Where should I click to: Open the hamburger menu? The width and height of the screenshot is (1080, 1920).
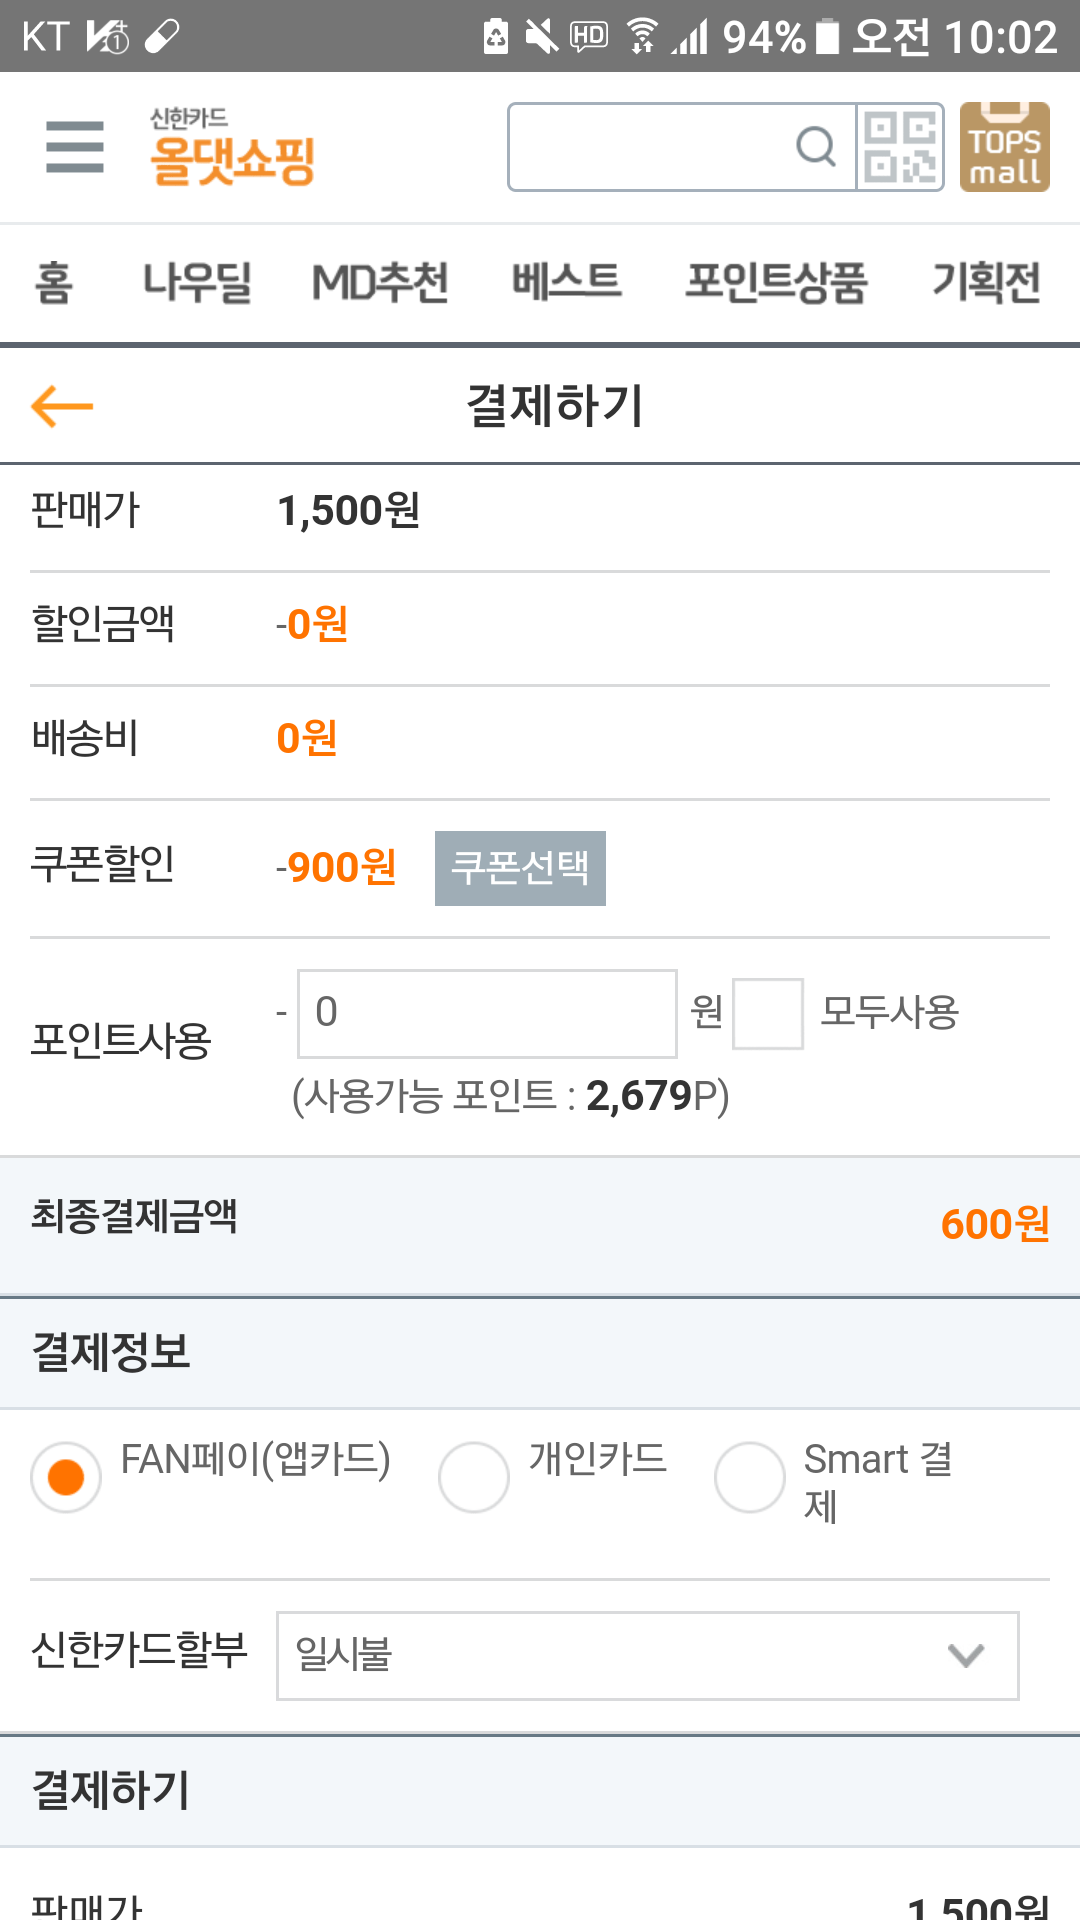coord(75,146)
